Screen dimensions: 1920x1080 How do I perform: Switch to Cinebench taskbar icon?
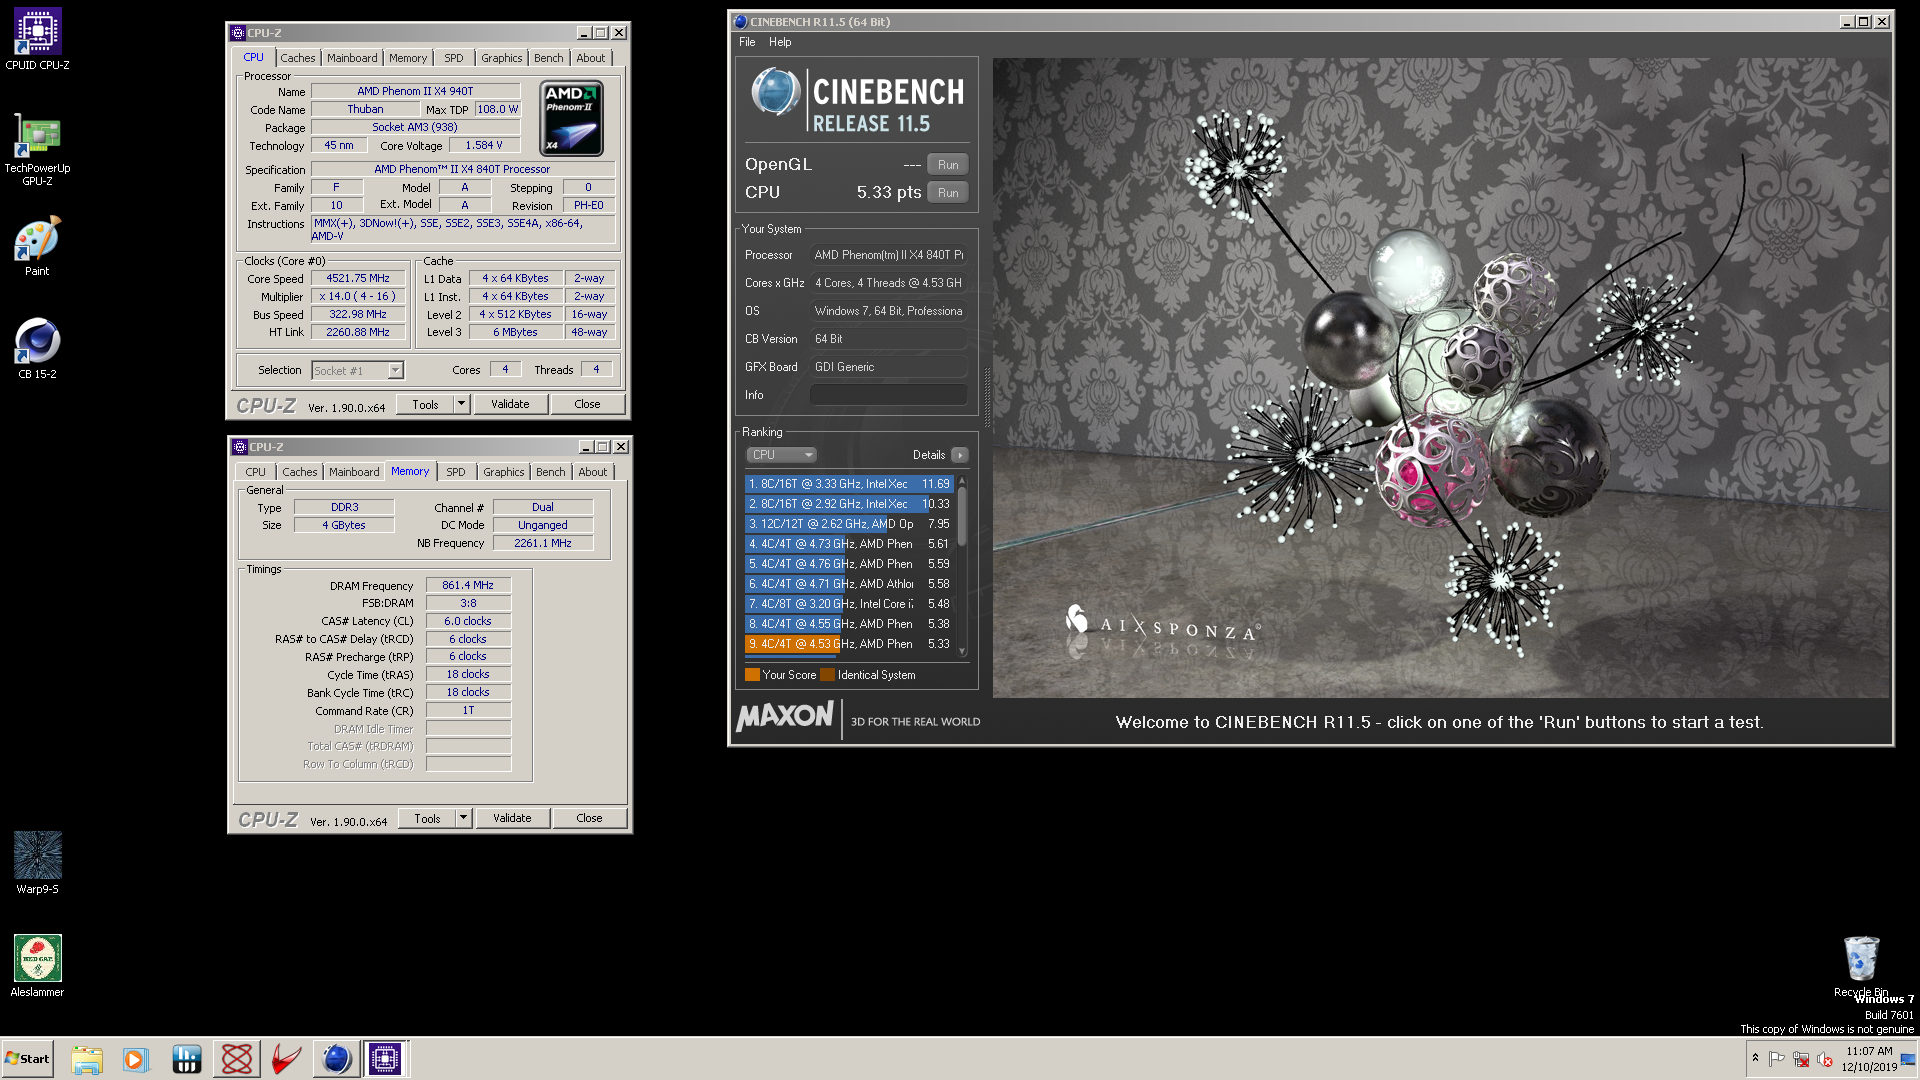pos(336,1059)
